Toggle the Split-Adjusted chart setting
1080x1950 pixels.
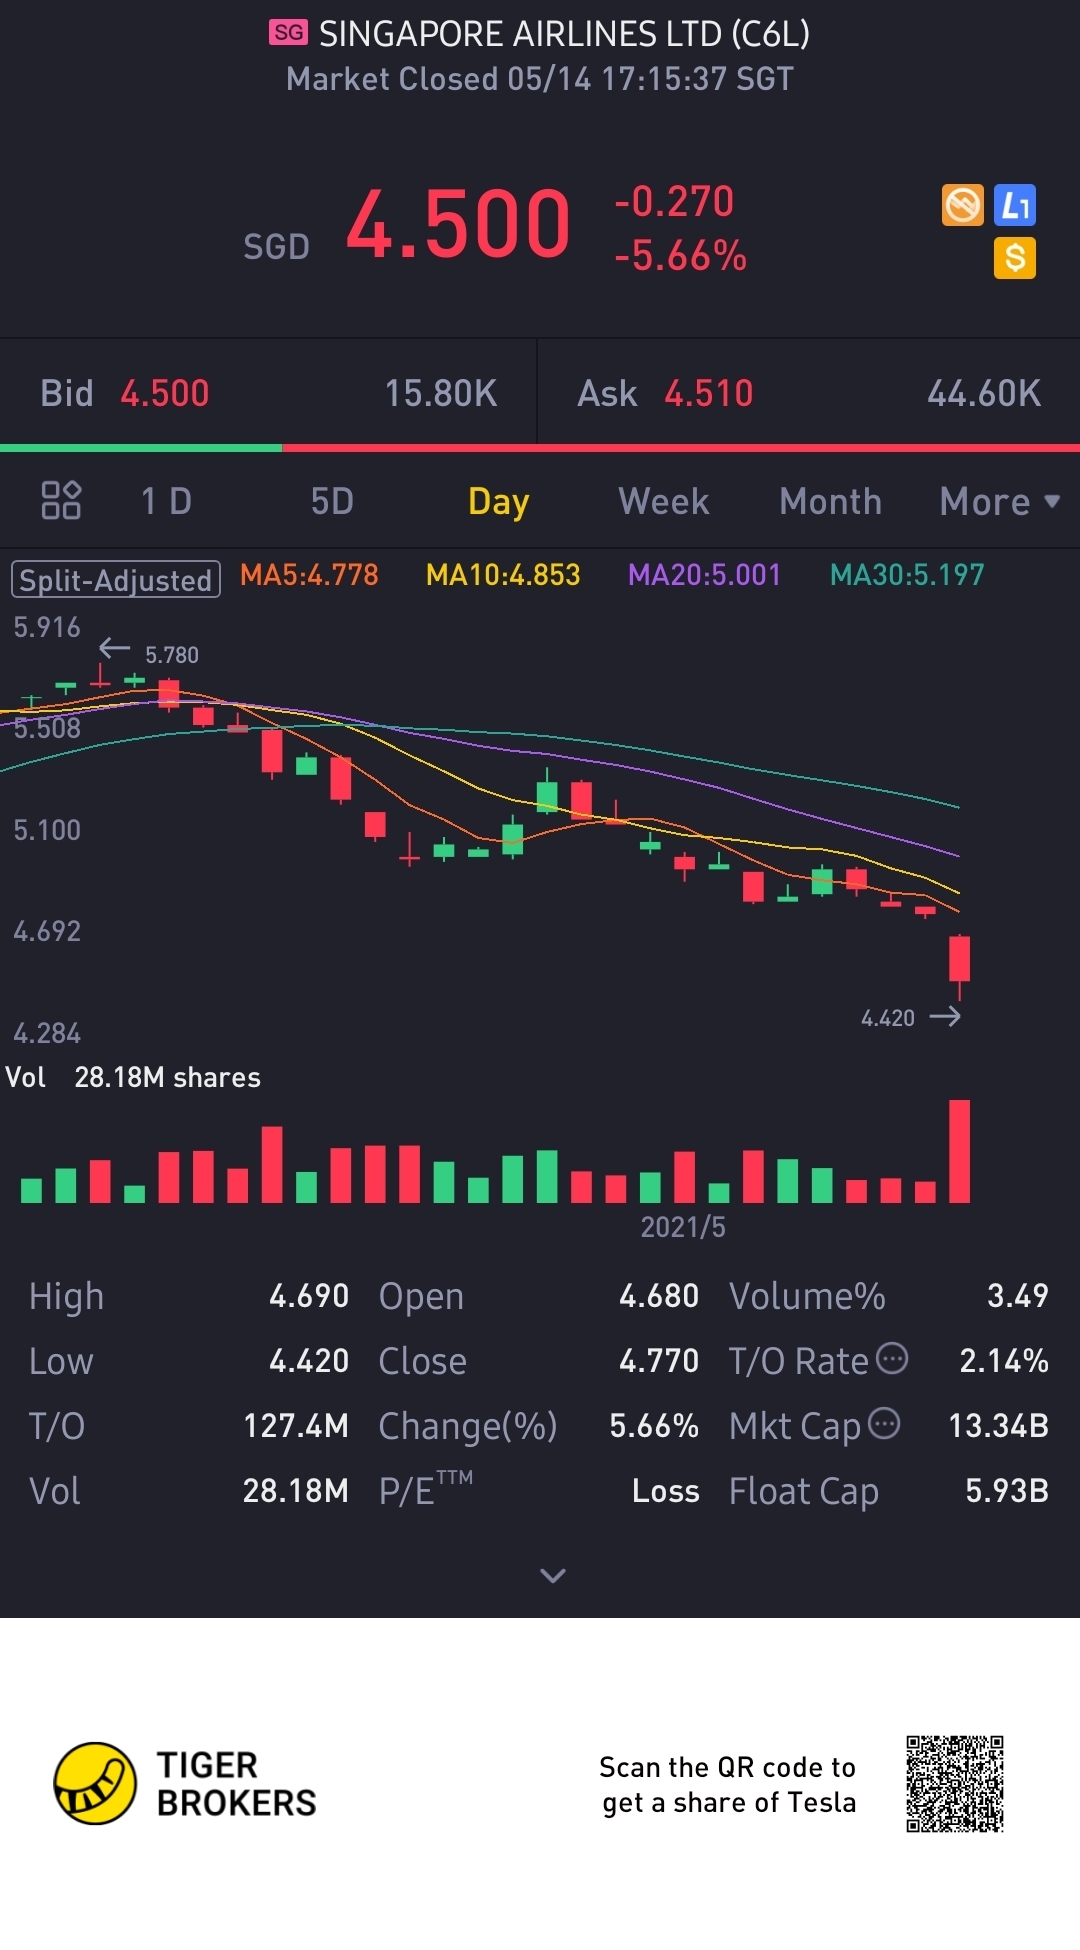(x=116, y=580)
